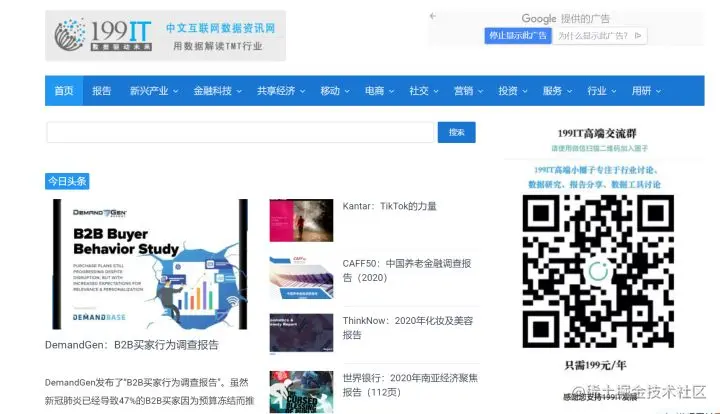
Task: Open 世界银行: 2020年南亚经济聚焦报告 link
Action: 410,385
